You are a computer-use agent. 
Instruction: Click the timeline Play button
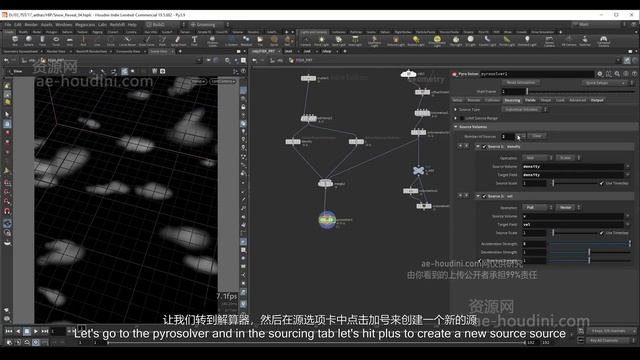36,331
